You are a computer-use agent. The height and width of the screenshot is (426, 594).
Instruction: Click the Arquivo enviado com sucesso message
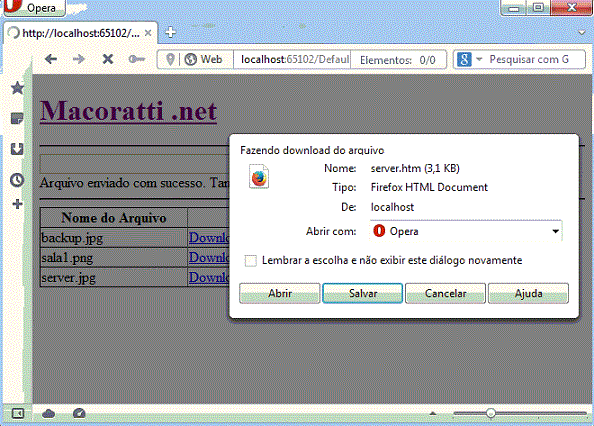pos(134,183)
